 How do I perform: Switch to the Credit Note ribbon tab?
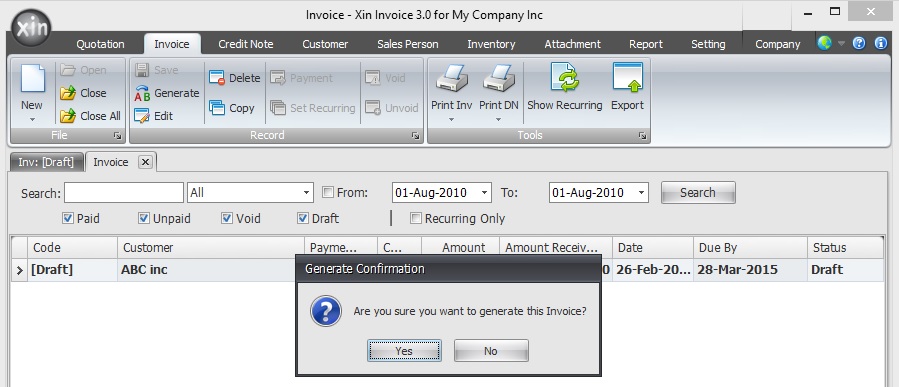tap(245, 44)
